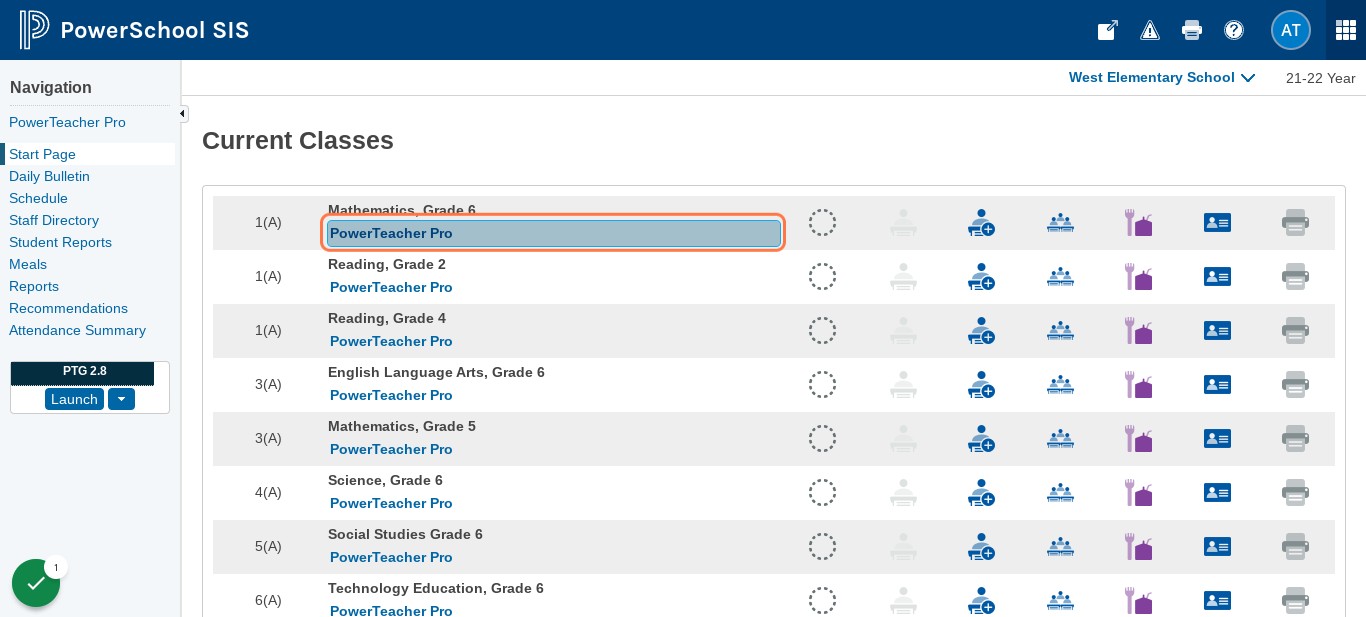Expand the West Elementary School selector
Viewport: 1366px width, 617px height.
(1162, 77)
